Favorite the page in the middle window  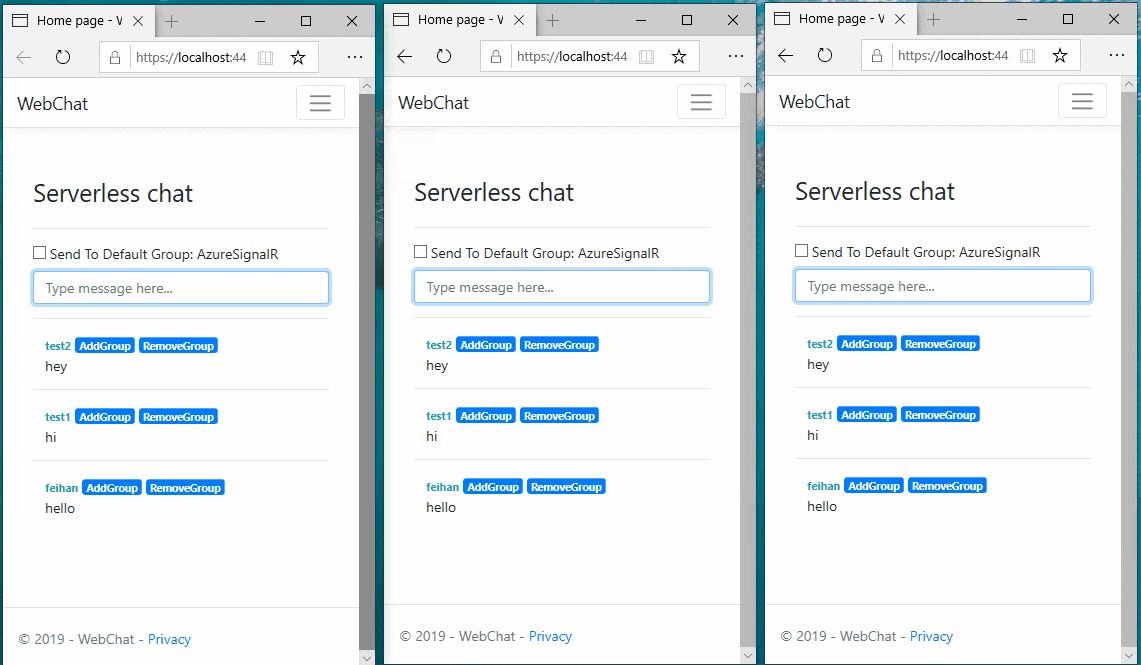tap(678, 57)
